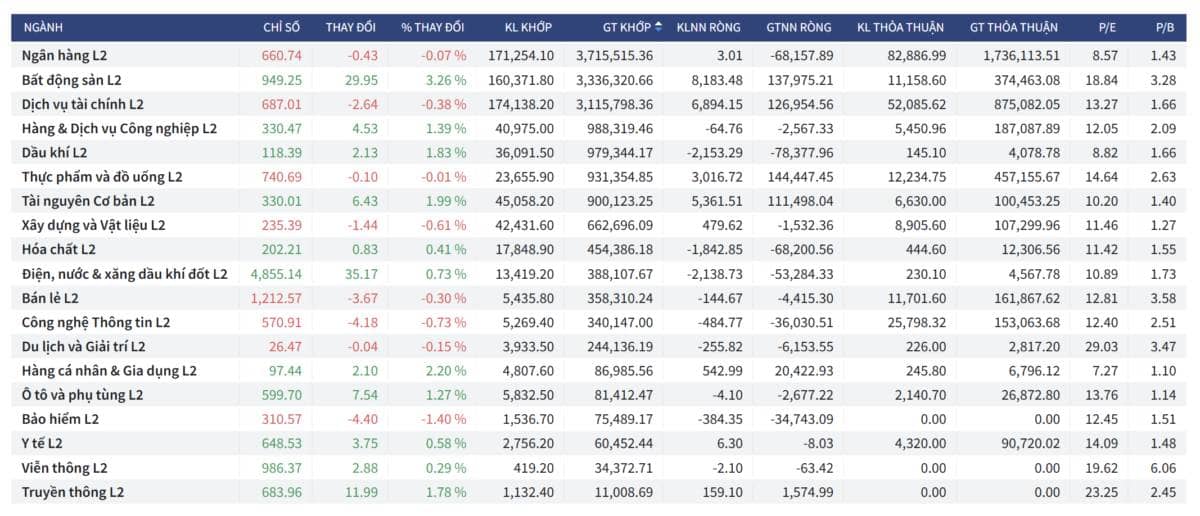Viewport: 1200px width, 516px height.
Task: Select the Hóa chất L2 sector
Action: pyautogui.click(x=60, y=249)
